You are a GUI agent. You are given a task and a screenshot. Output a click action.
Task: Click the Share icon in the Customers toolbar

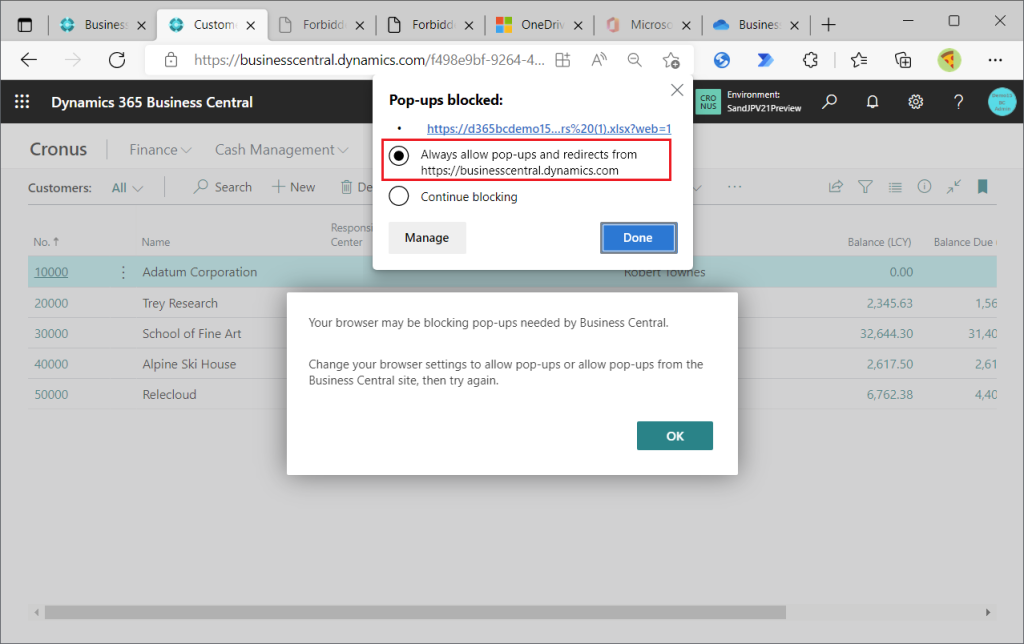coord(835,187)
